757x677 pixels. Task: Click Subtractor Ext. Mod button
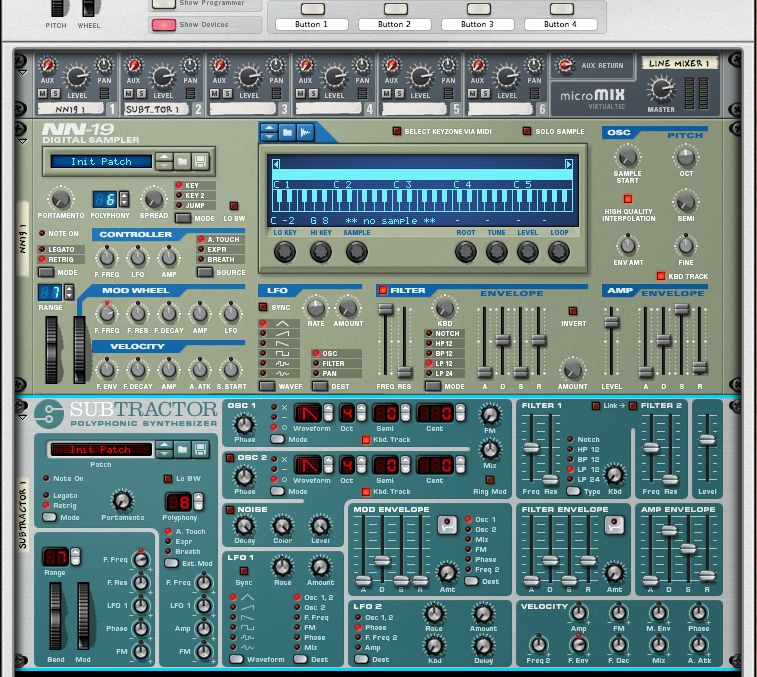171,563
